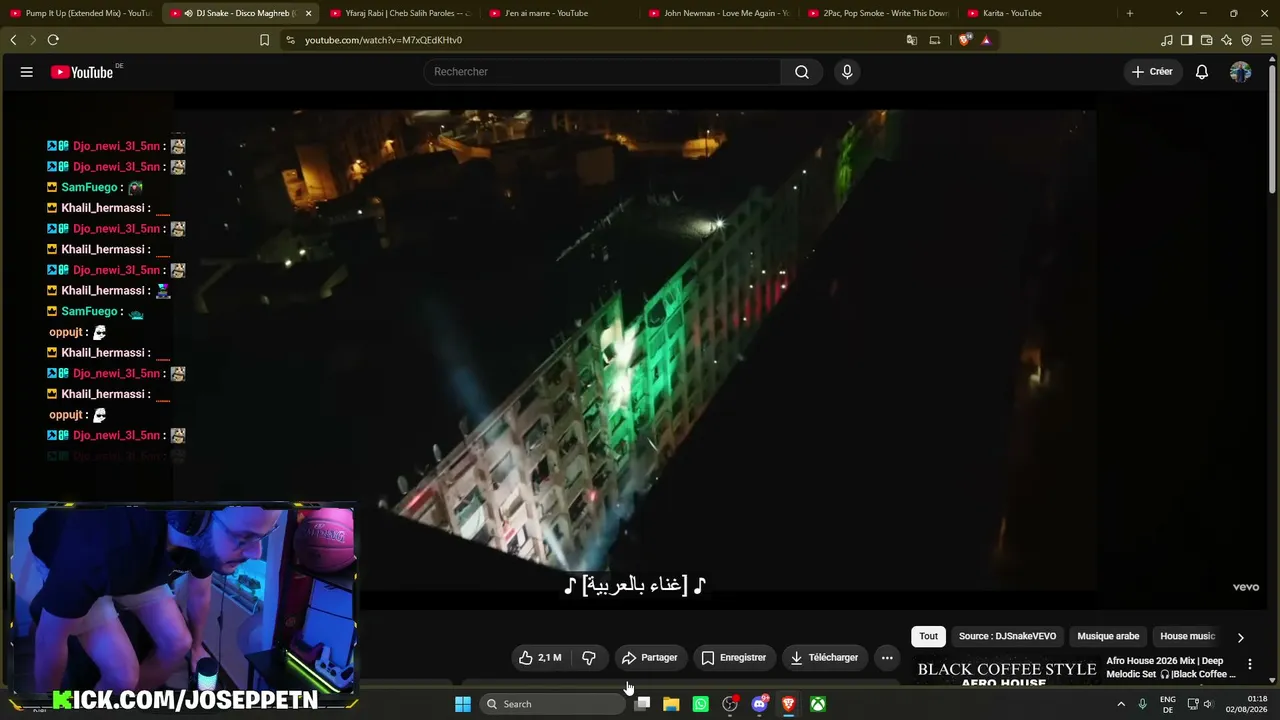Open site settings icon beside the URL

[x=290, y=40]
